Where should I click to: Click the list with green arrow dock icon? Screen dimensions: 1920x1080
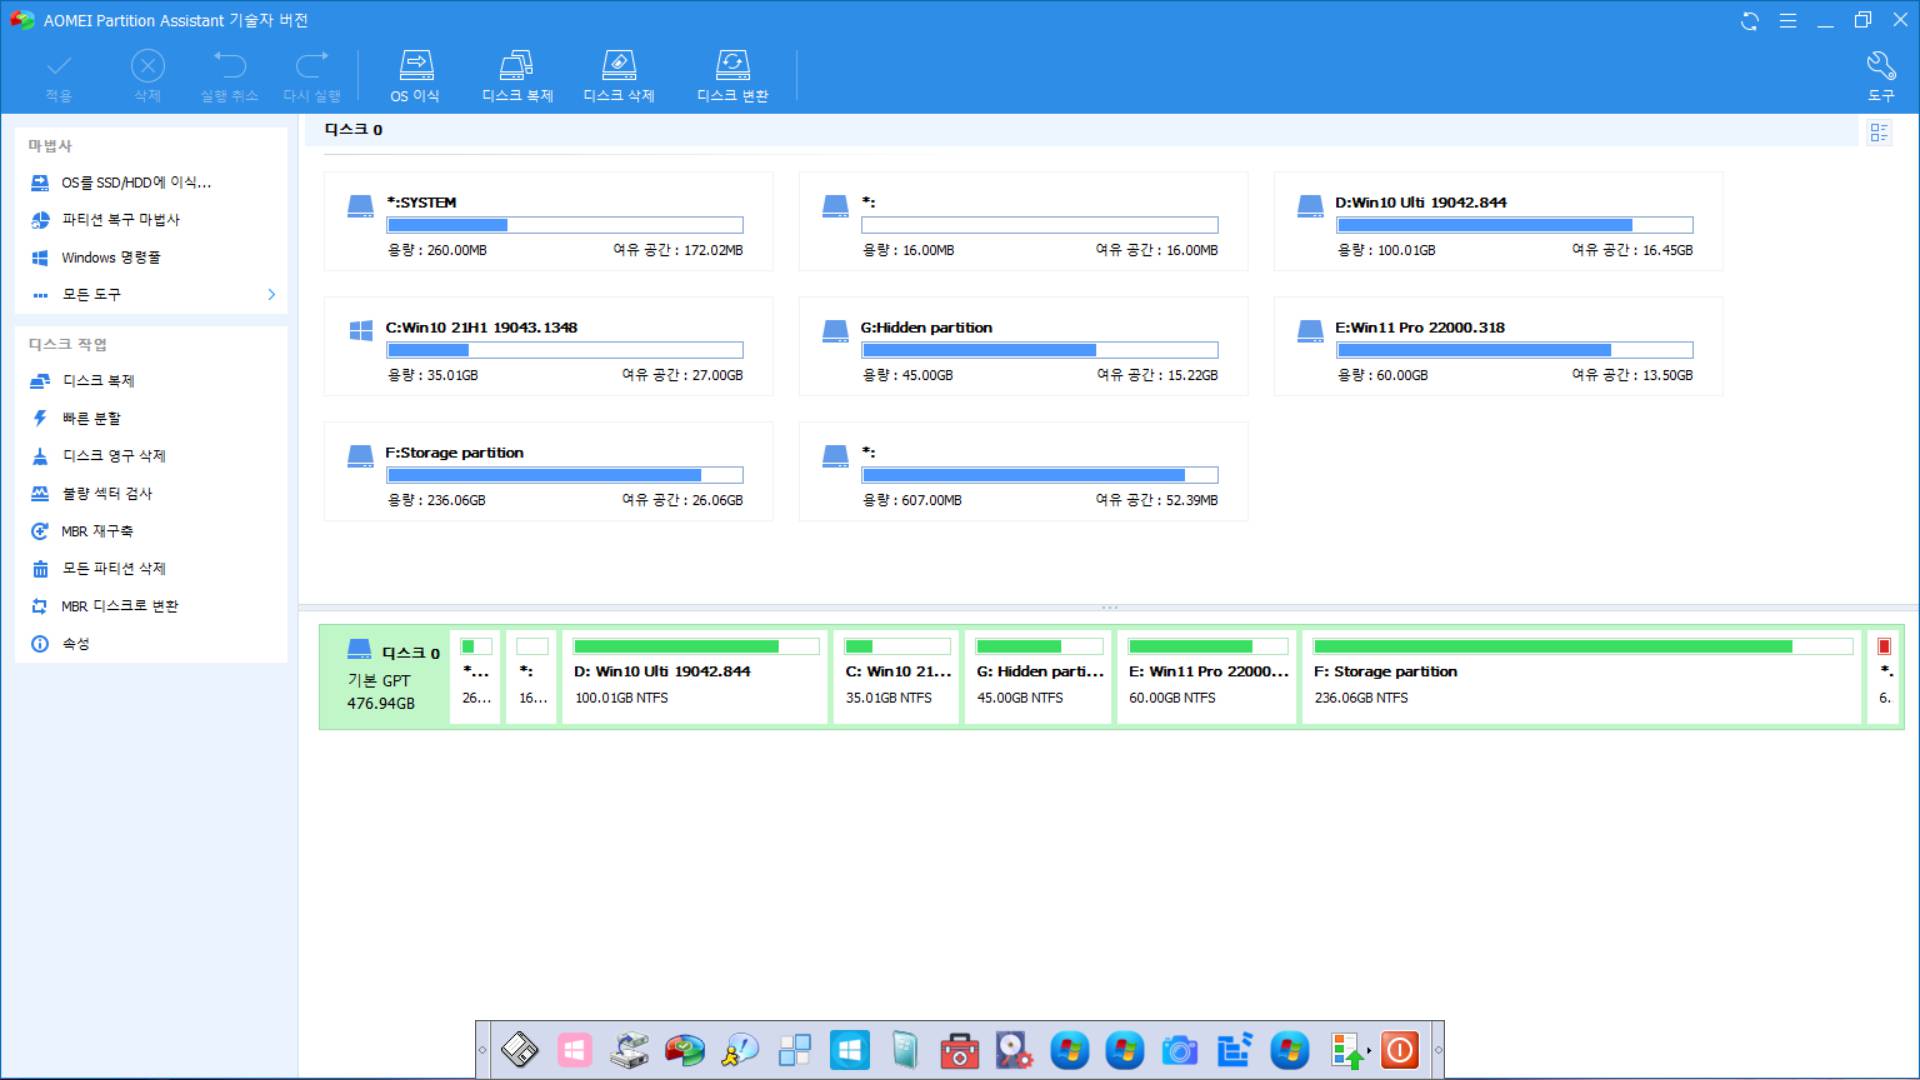pyautogui.click(x=1349, y=1050)
